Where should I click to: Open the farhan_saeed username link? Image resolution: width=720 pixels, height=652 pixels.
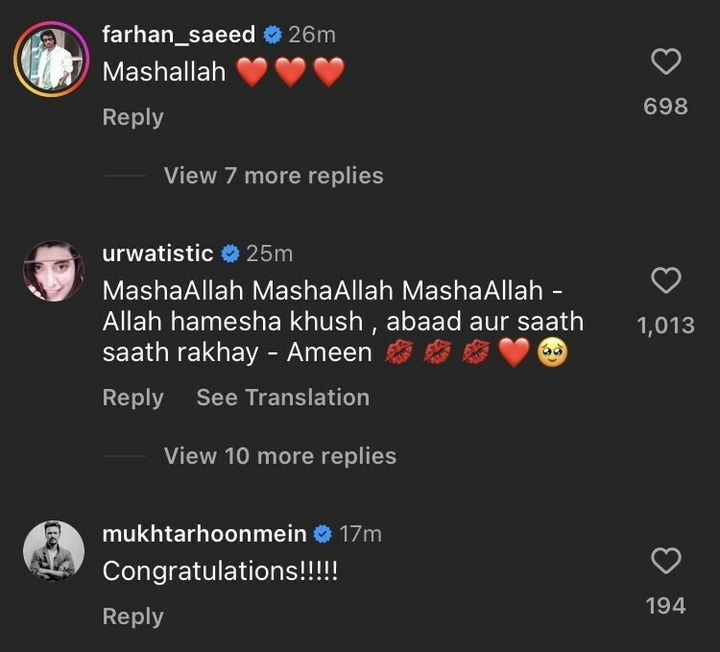178,35
